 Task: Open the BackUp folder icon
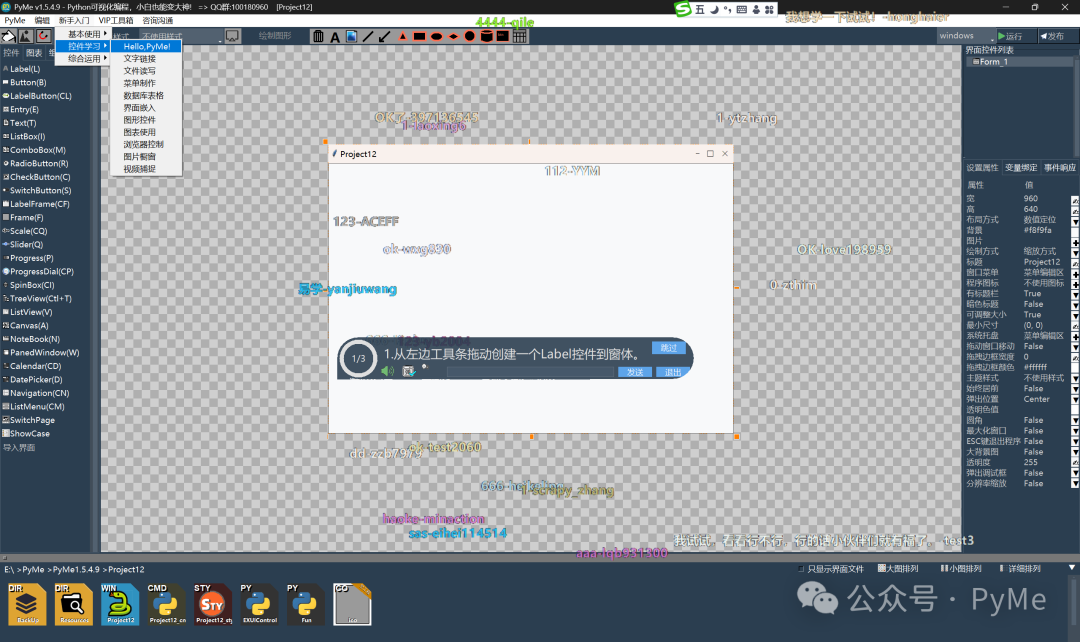pos(28,605)
